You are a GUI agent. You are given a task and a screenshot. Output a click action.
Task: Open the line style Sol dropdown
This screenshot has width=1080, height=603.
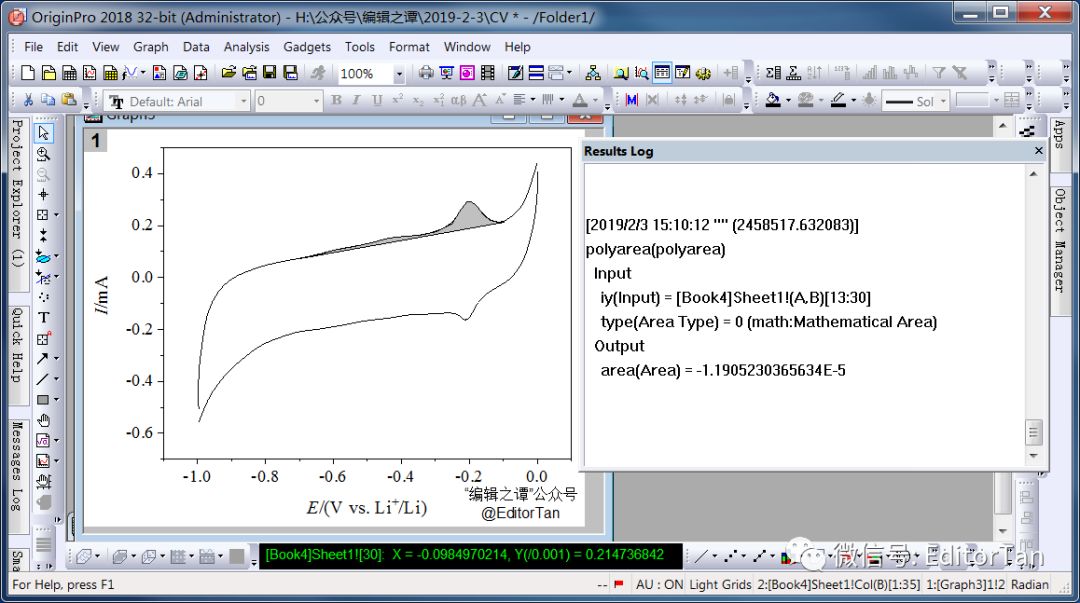(943, 101)
